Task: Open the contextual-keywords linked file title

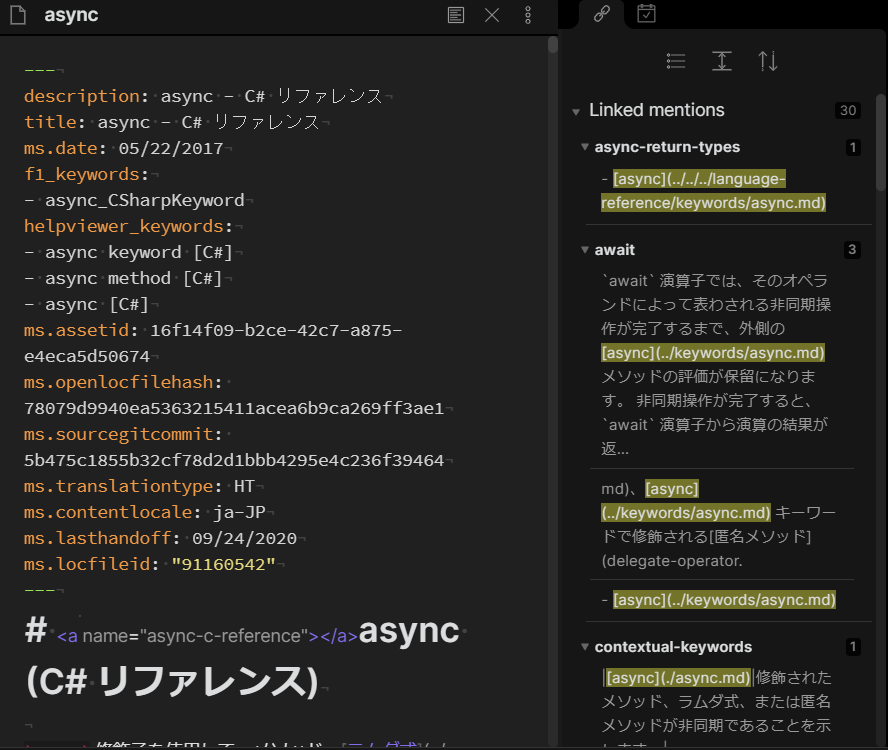Action: pos(673,647)
